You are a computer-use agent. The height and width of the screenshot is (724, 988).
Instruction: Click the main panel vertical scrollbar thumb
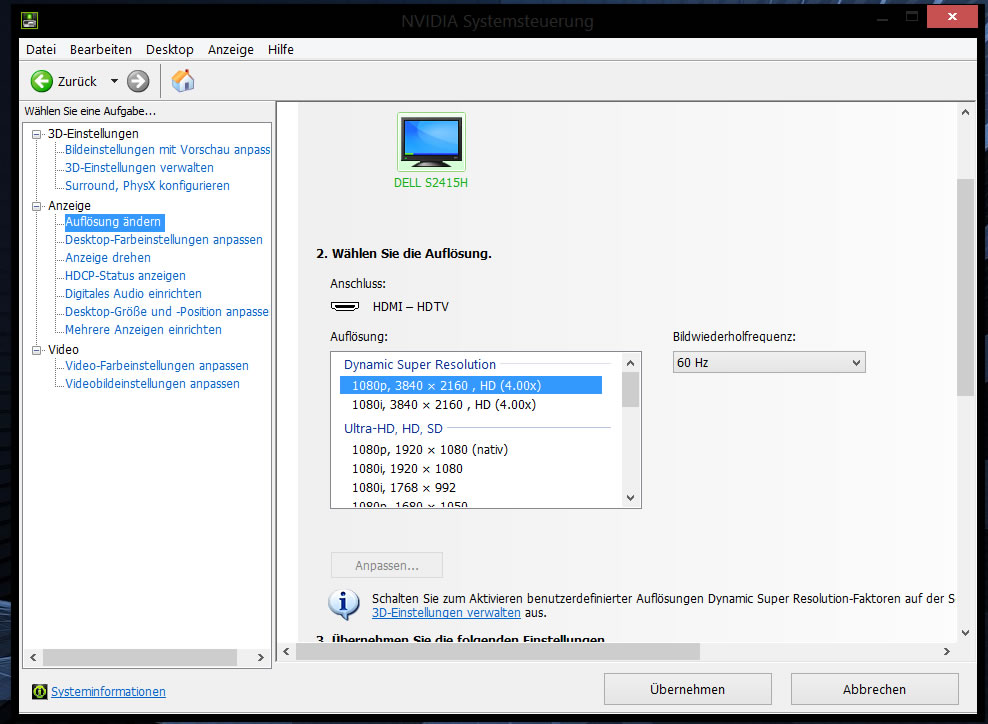point(965,287)
